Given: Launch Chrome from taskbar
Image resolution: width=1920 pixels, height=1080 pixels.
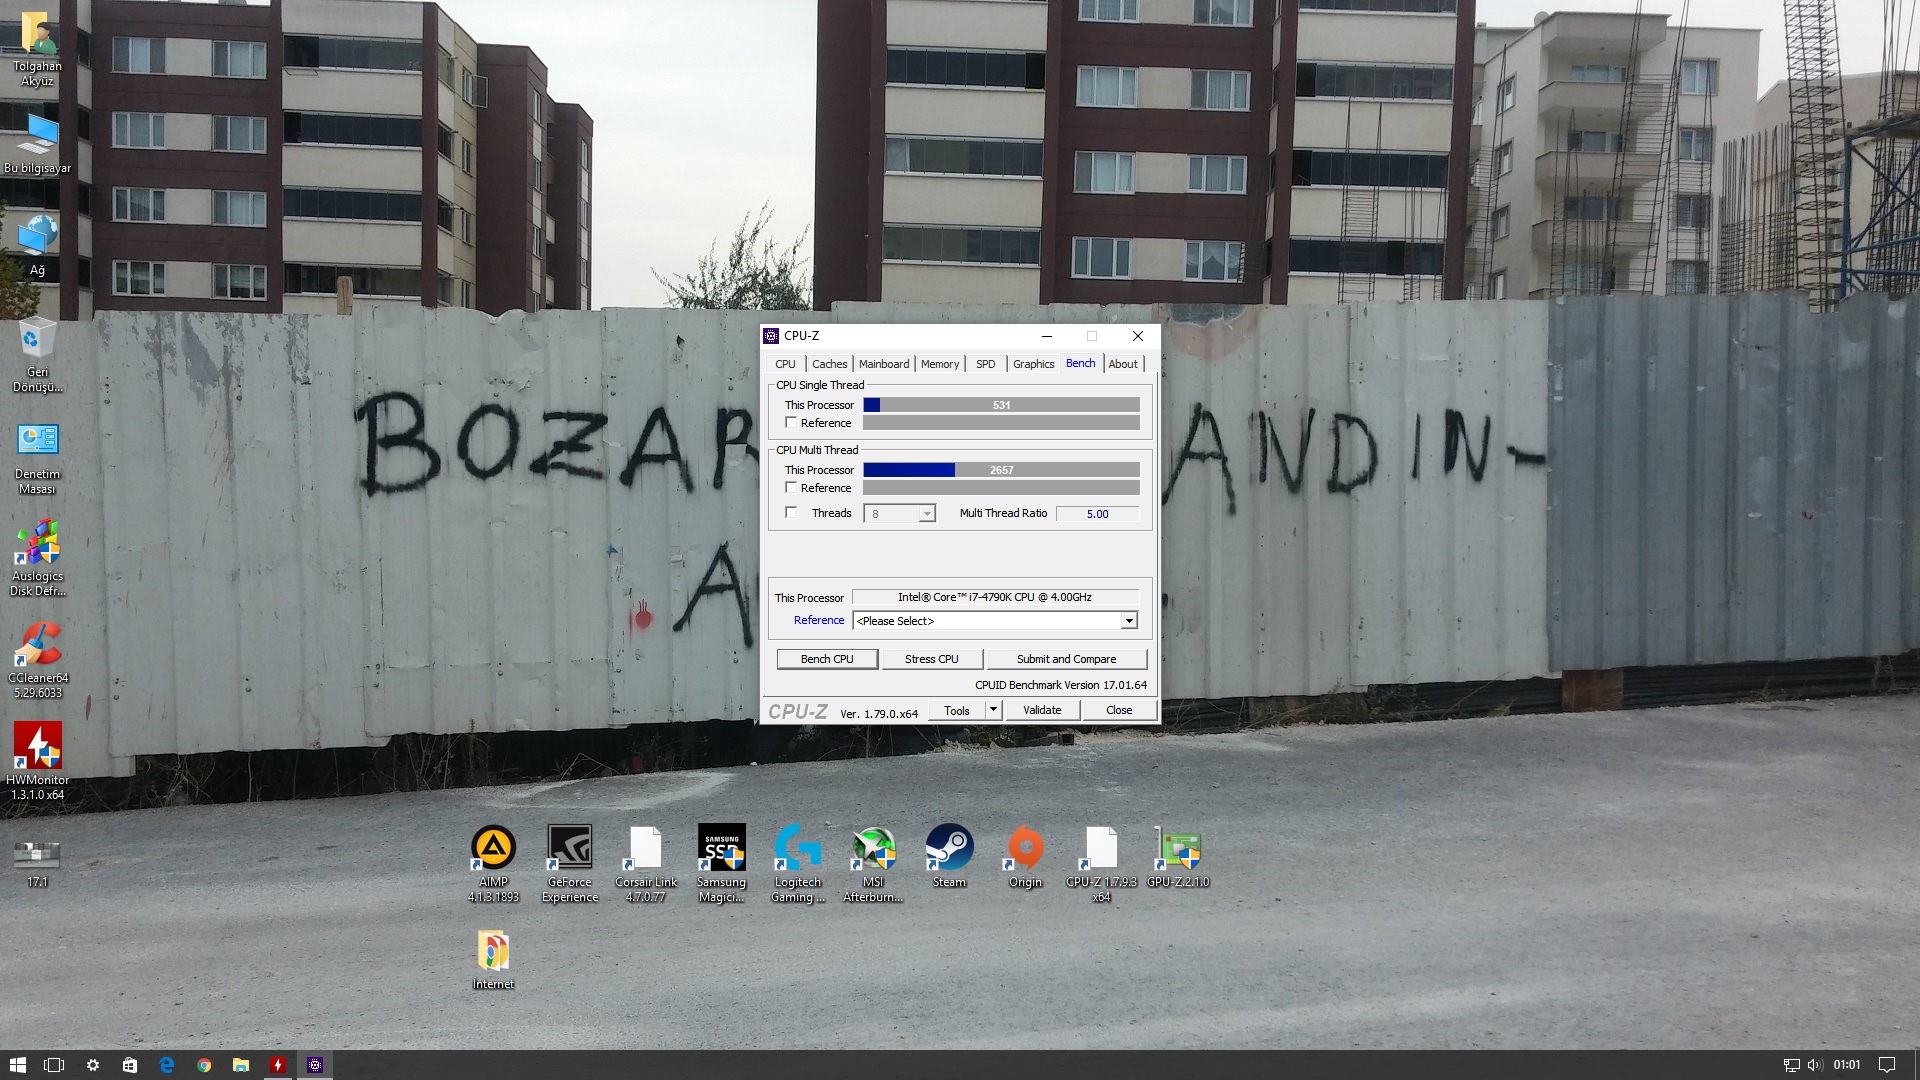Looking at the screenshot, I should pyautogui.click(x=203, y=1065).
